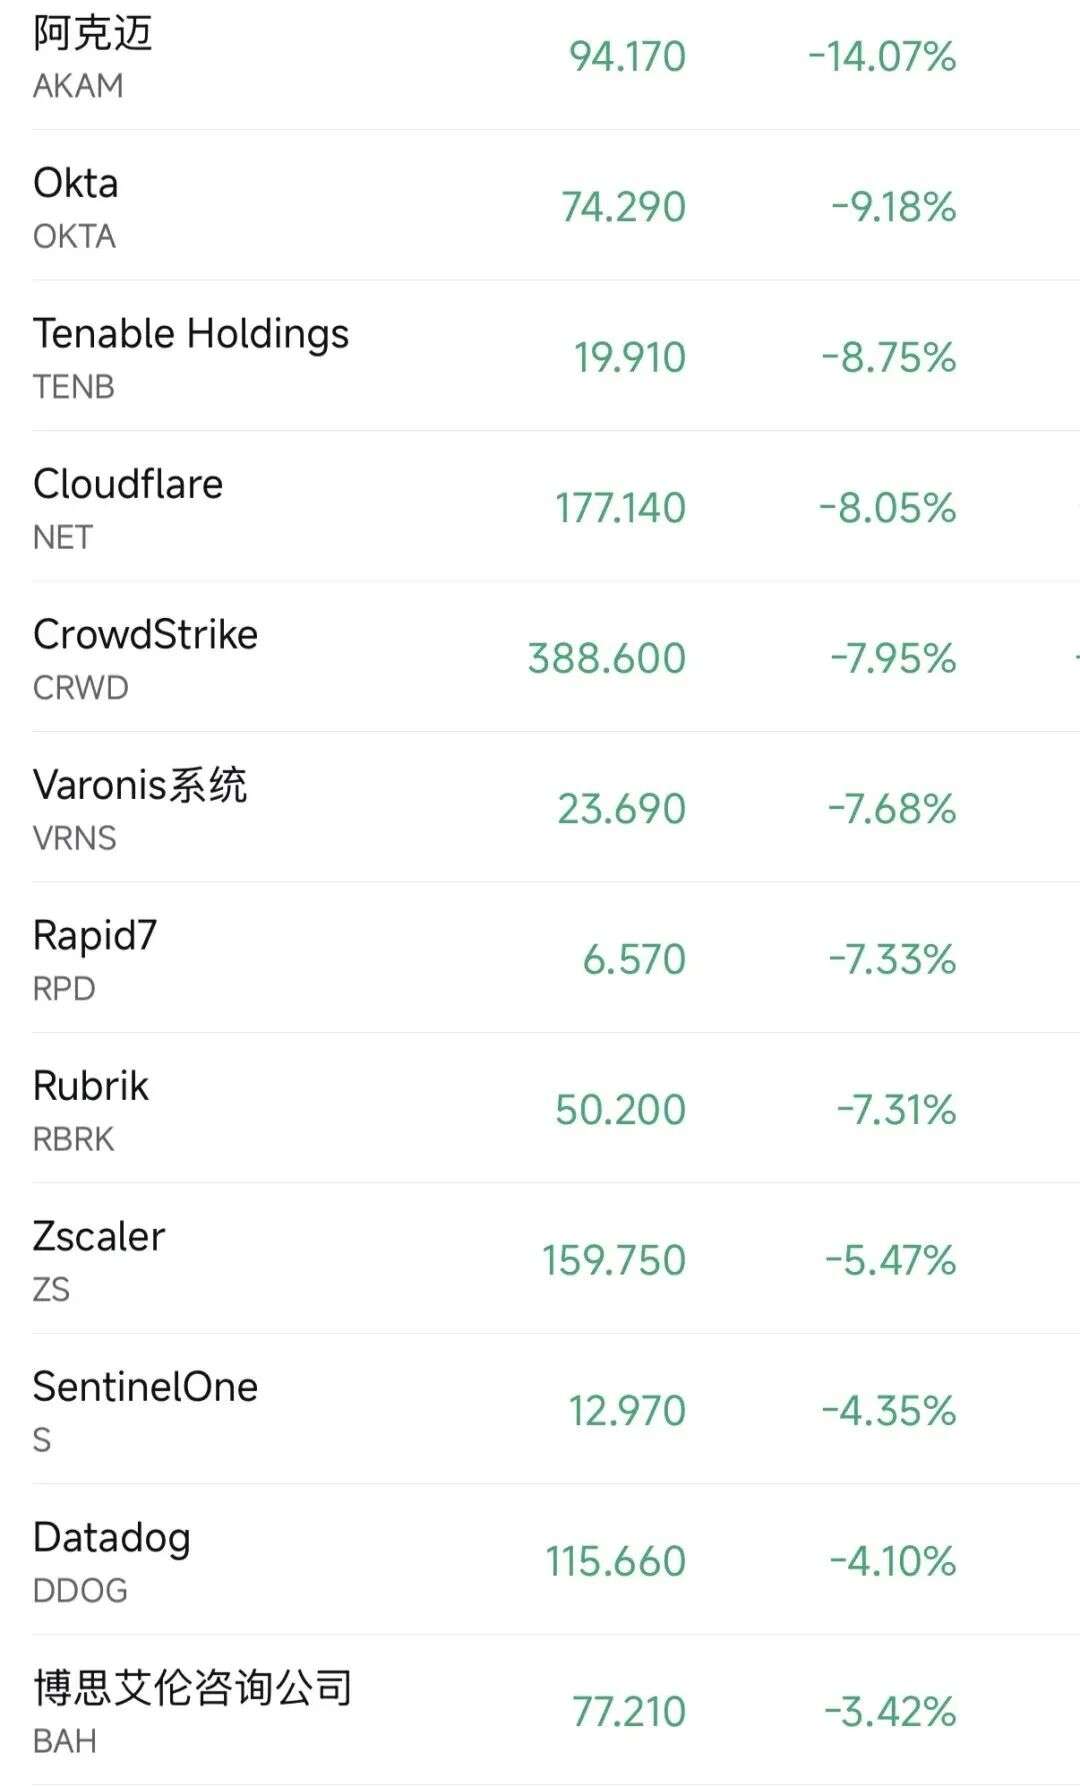Open the Datadog stock row
The width and height of the screenshot is (1080, 1787).
click(x=111, y=1538)
